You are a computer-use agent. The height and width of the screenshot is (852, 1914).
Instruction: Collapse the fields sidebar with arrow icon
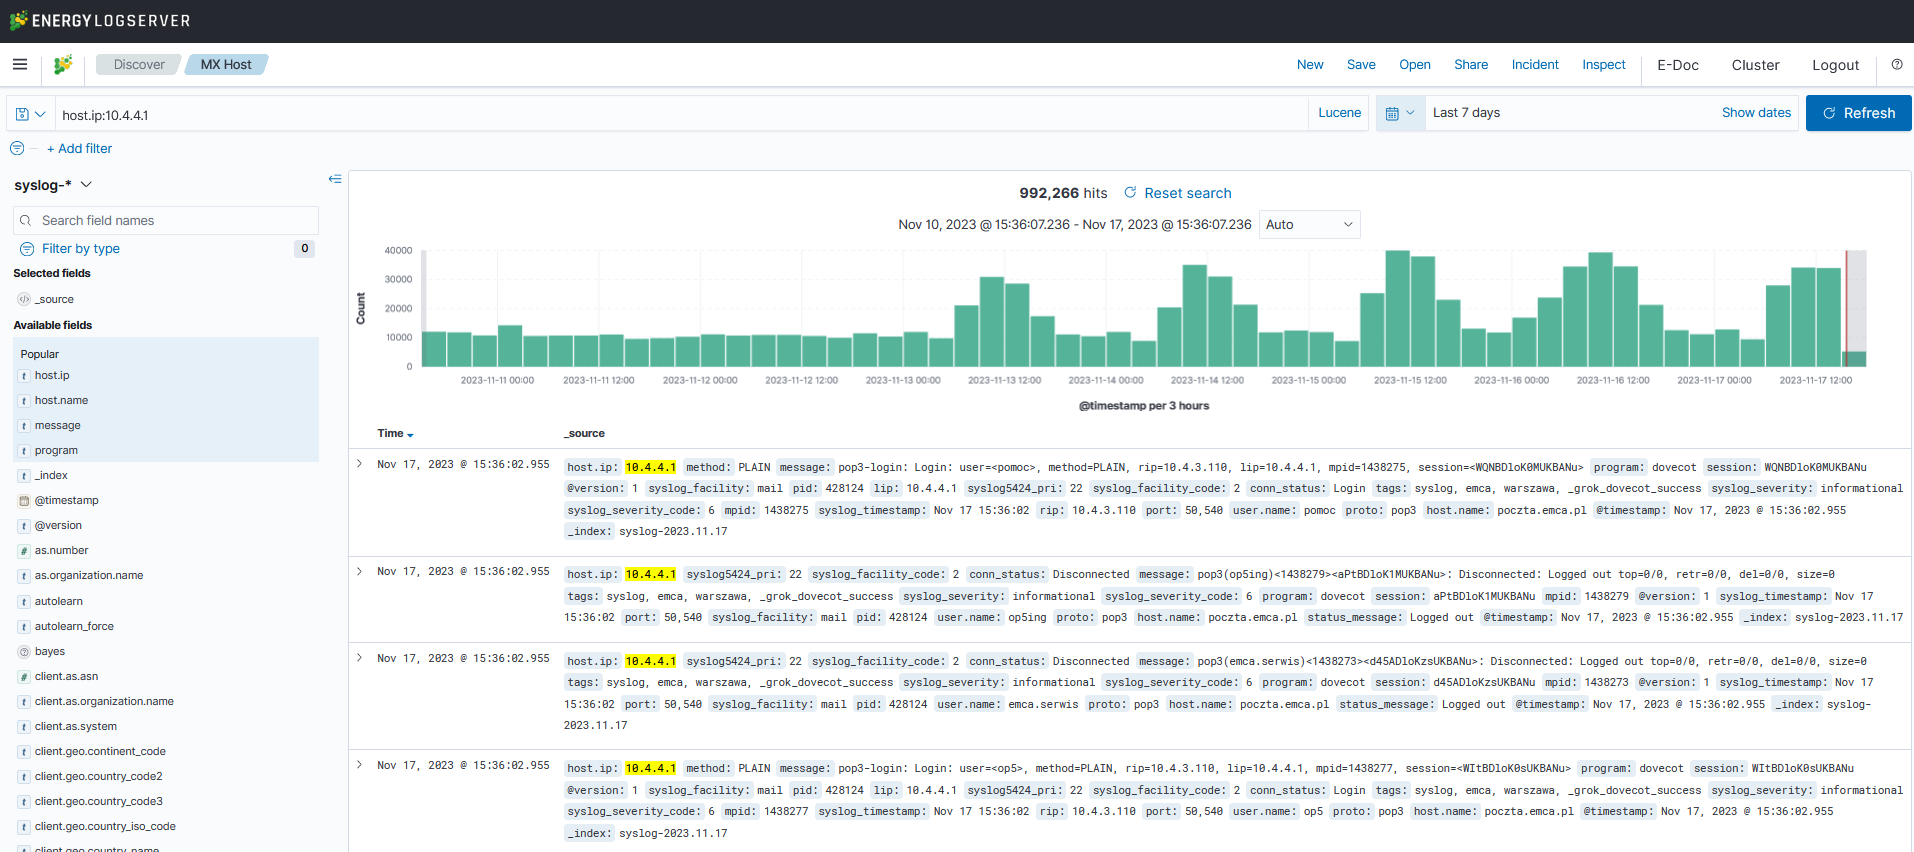coord(335,179)
